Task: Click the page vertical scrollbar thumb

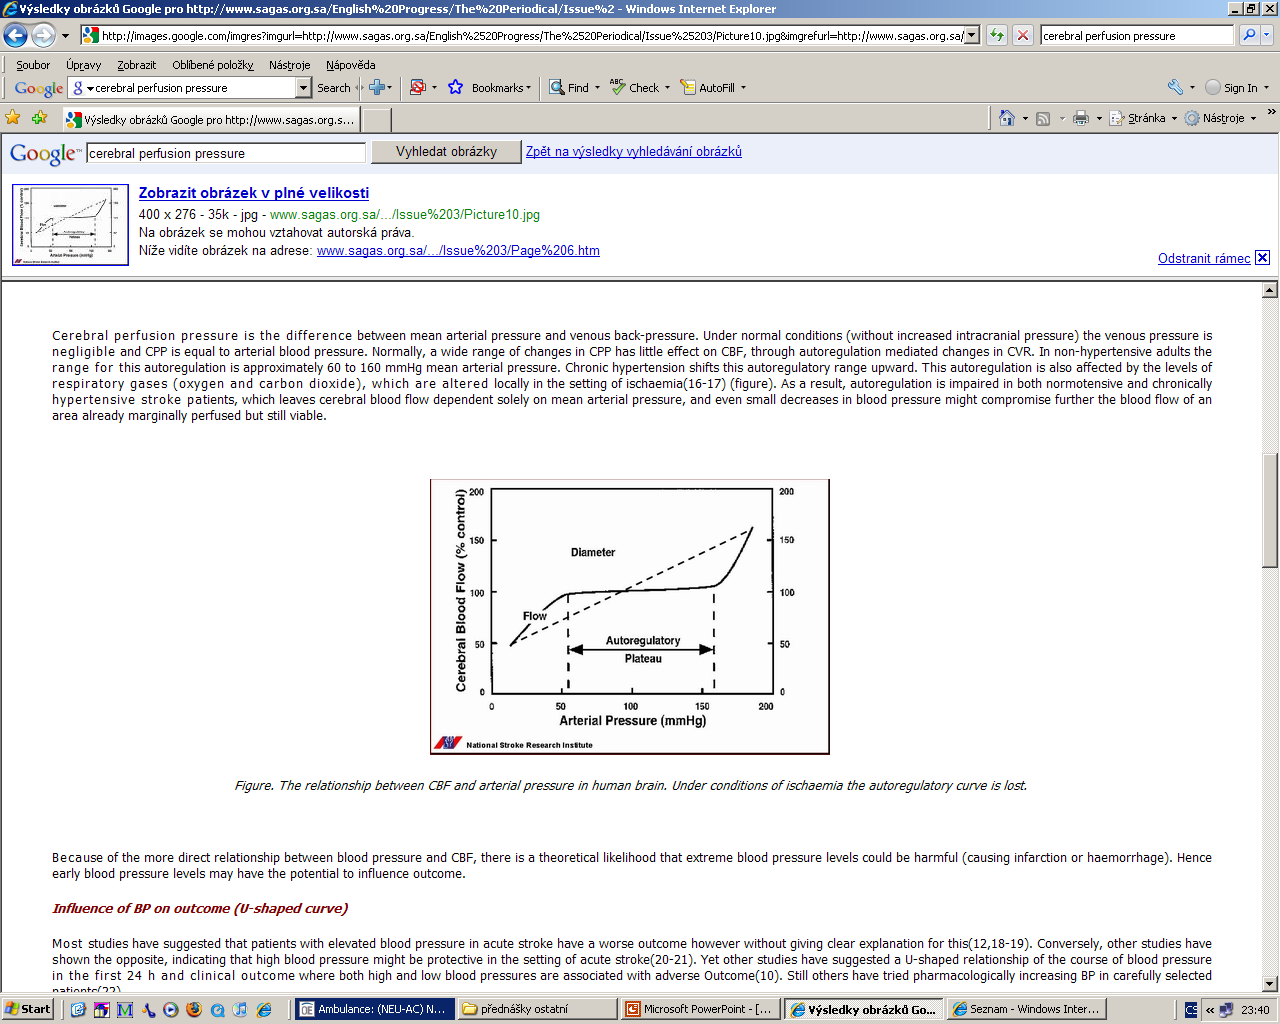Action: coord(1270,509)
